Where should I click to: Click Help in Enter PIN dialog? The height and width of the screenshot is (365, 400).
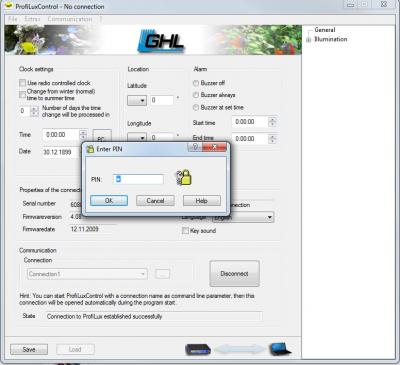tap(202, 200)
